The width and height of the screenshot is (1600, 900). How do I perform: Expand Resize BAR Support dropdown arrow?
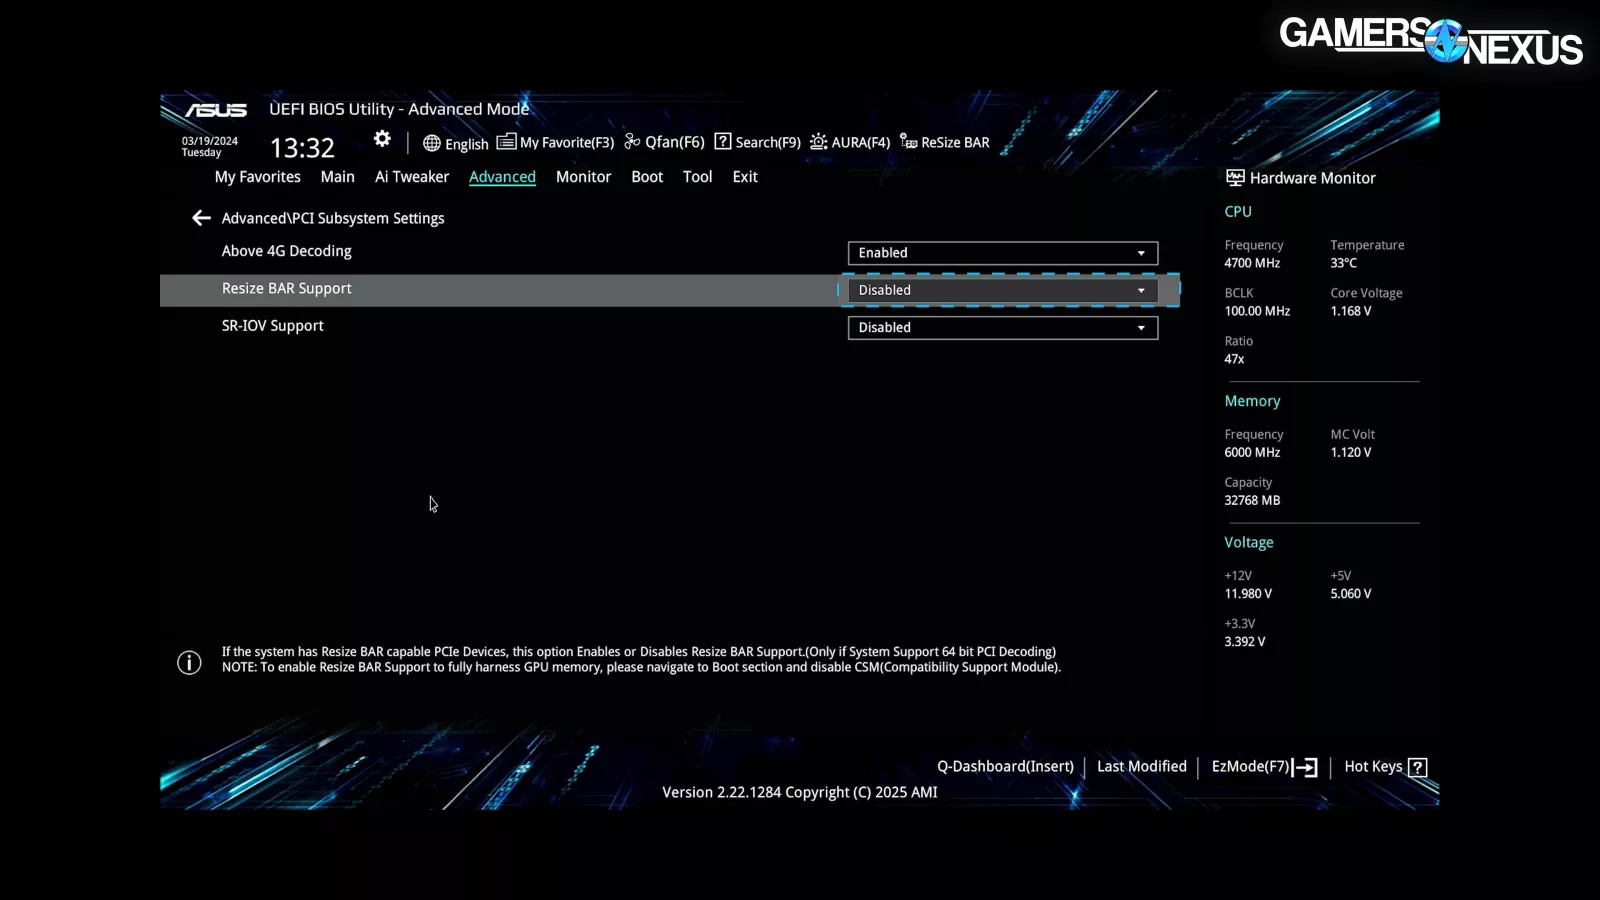tap(1141, 290)
